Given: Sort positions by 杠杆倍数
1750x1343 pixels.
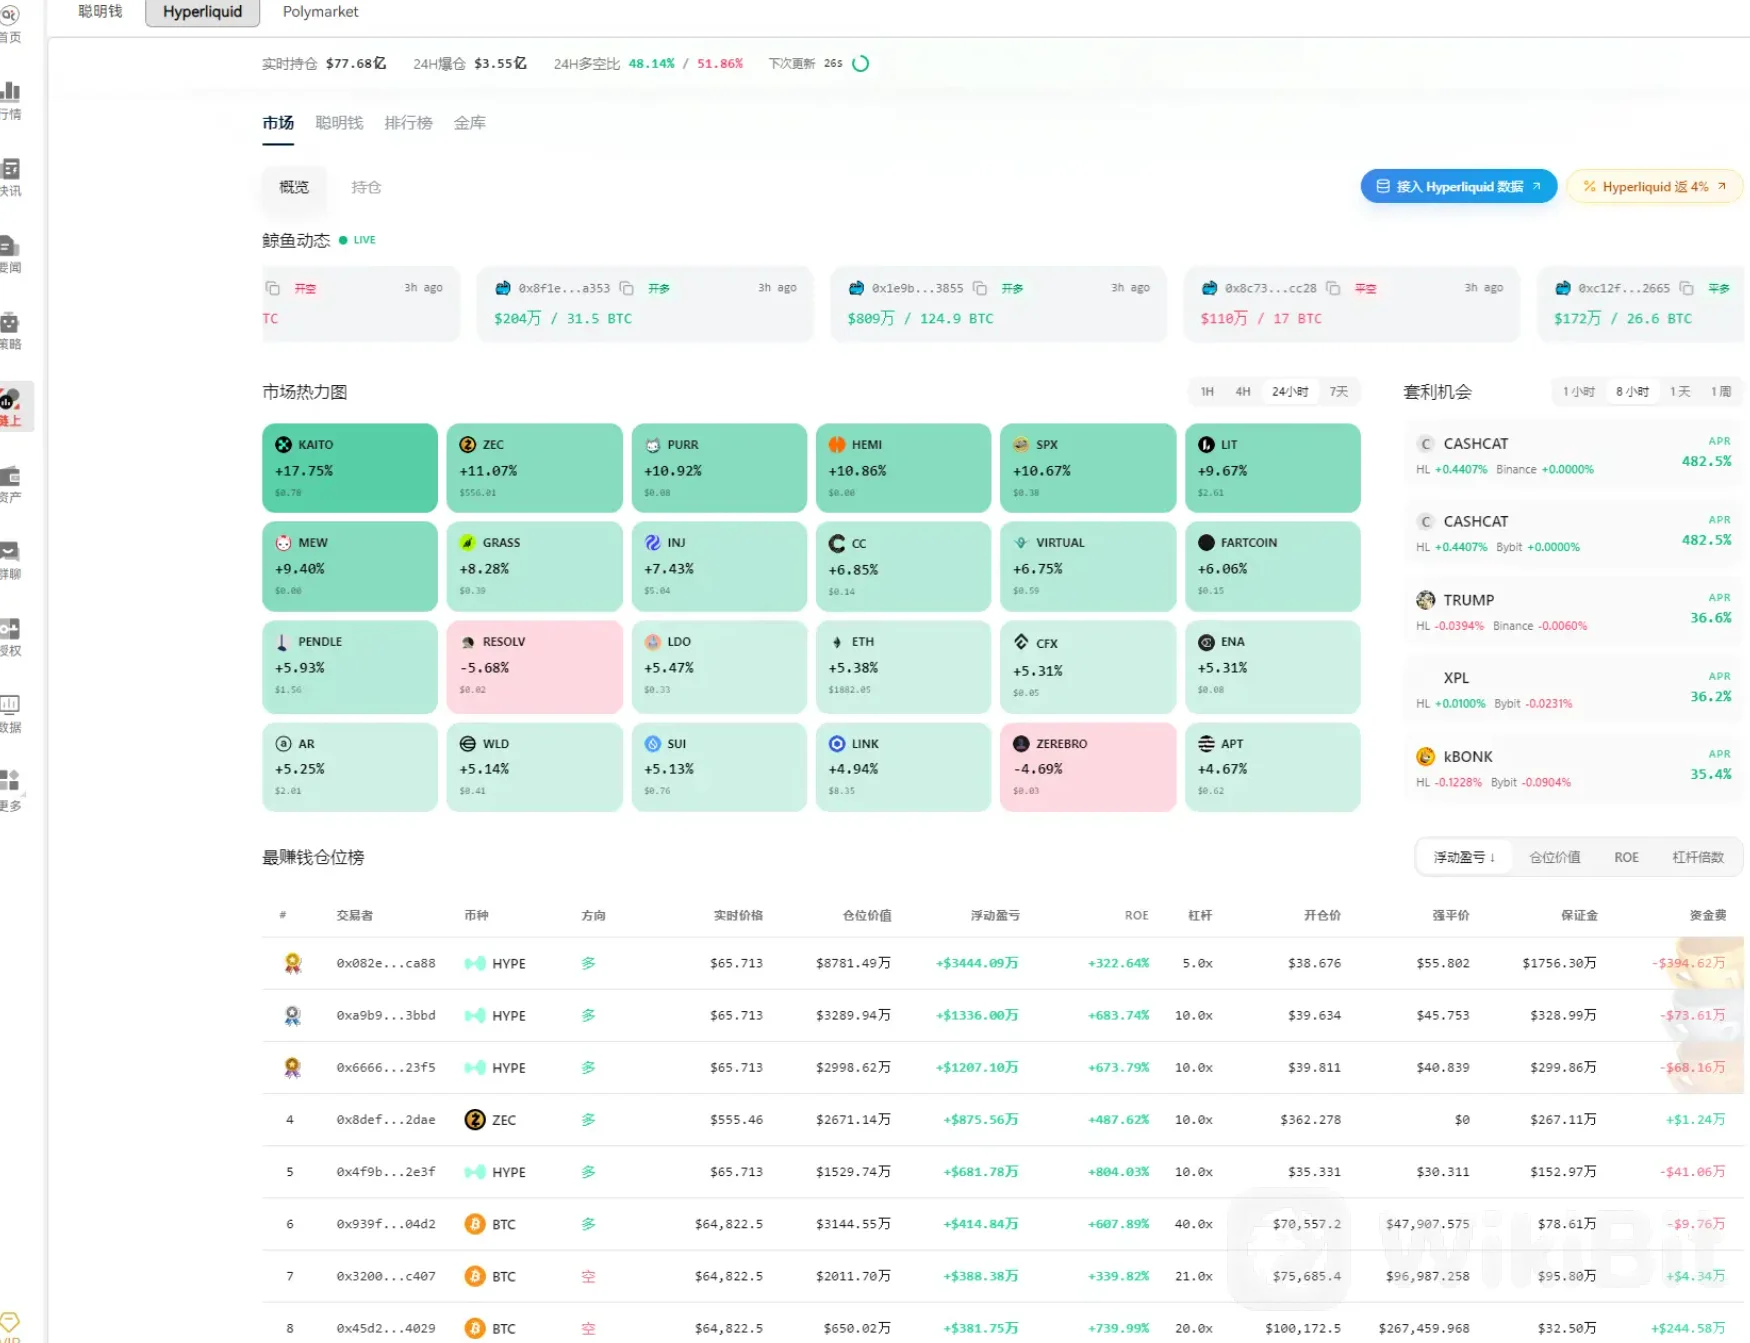Looking at the screenshot, I should pyautogui.click(x=1698, y=857).
